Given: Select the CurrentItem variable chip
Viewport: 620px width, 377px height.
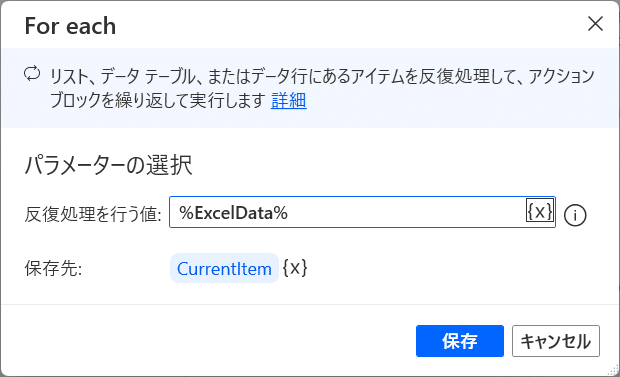Looking at the screenshot, I should pos(224,268).
